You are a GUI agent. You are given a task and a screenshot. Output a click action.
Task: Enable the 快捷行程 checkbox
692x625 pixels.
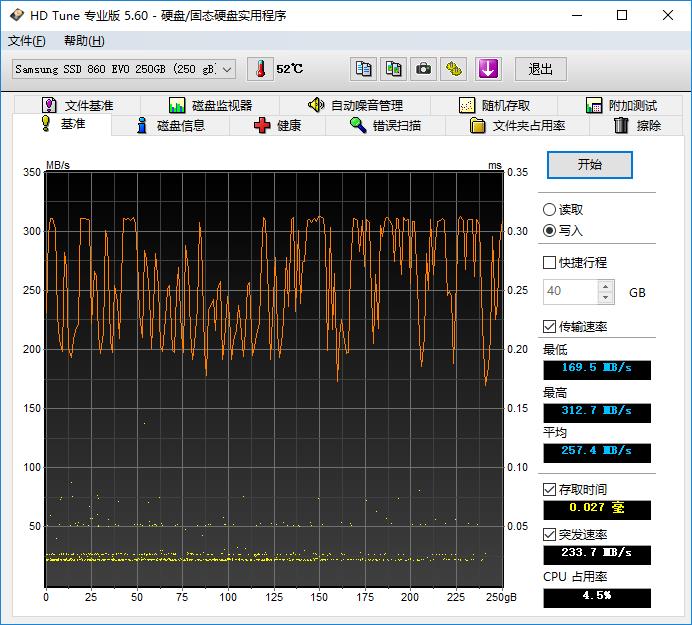click(549, 263)
